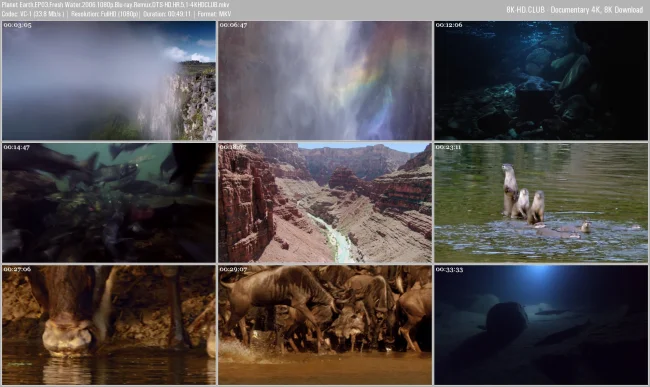Click the 00:06:47 timestamp label
This screenshot has width=650, height=387.
click(233, 25)
